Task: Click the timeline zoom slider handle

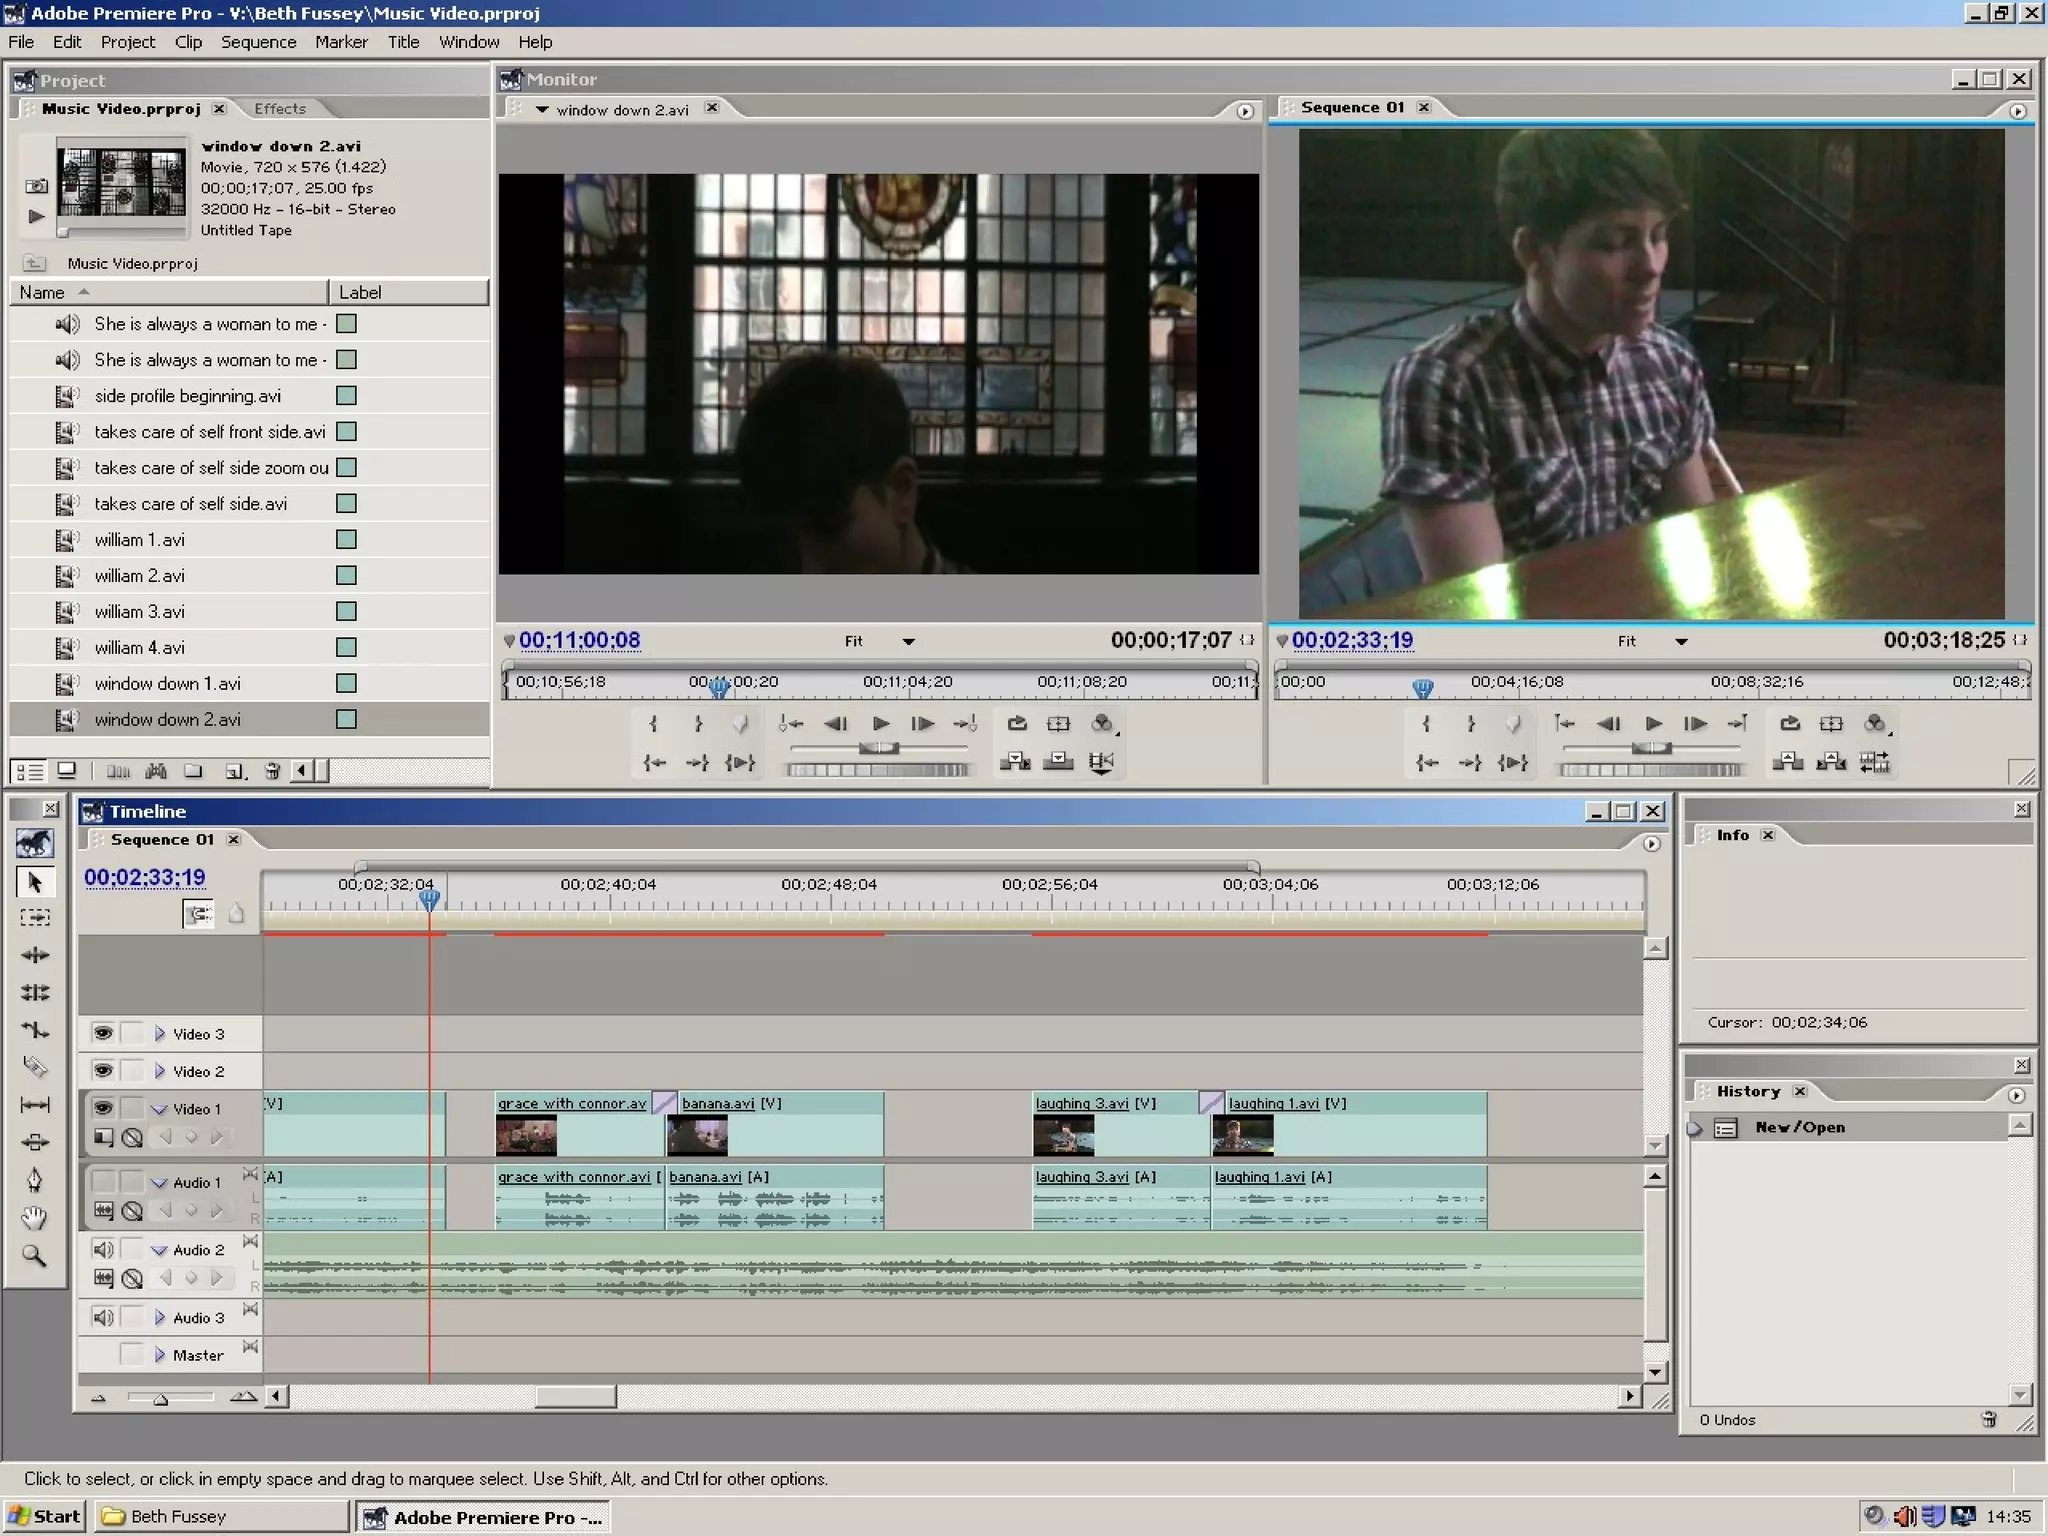Action: click(x=160, y=1399)
